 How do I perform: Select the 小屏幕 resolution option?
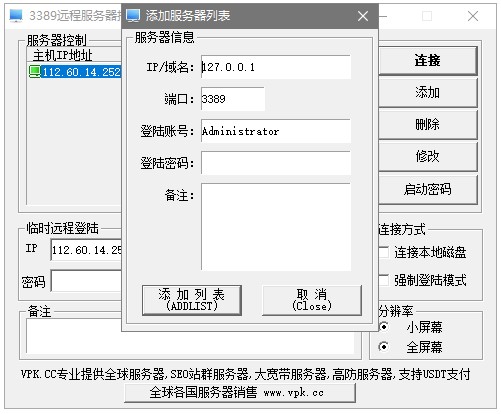tap(384, 327)
